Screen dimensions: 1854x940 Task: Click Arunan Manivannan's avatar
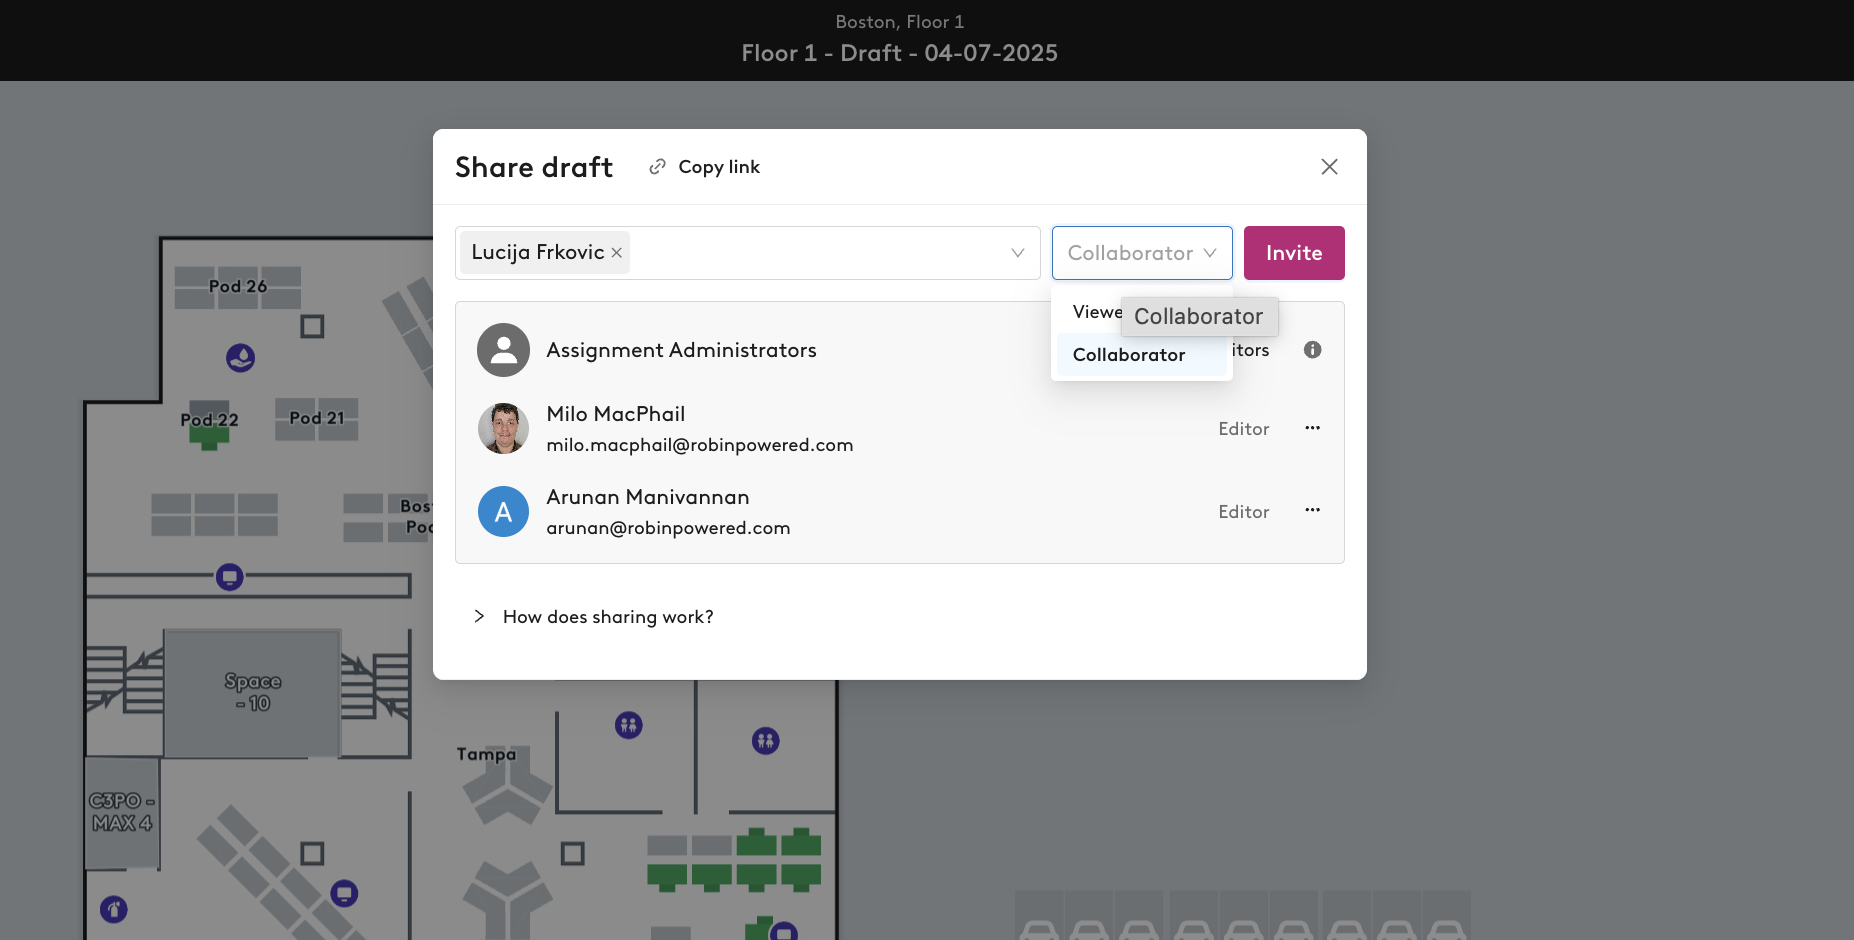click(x=503, y=511)
